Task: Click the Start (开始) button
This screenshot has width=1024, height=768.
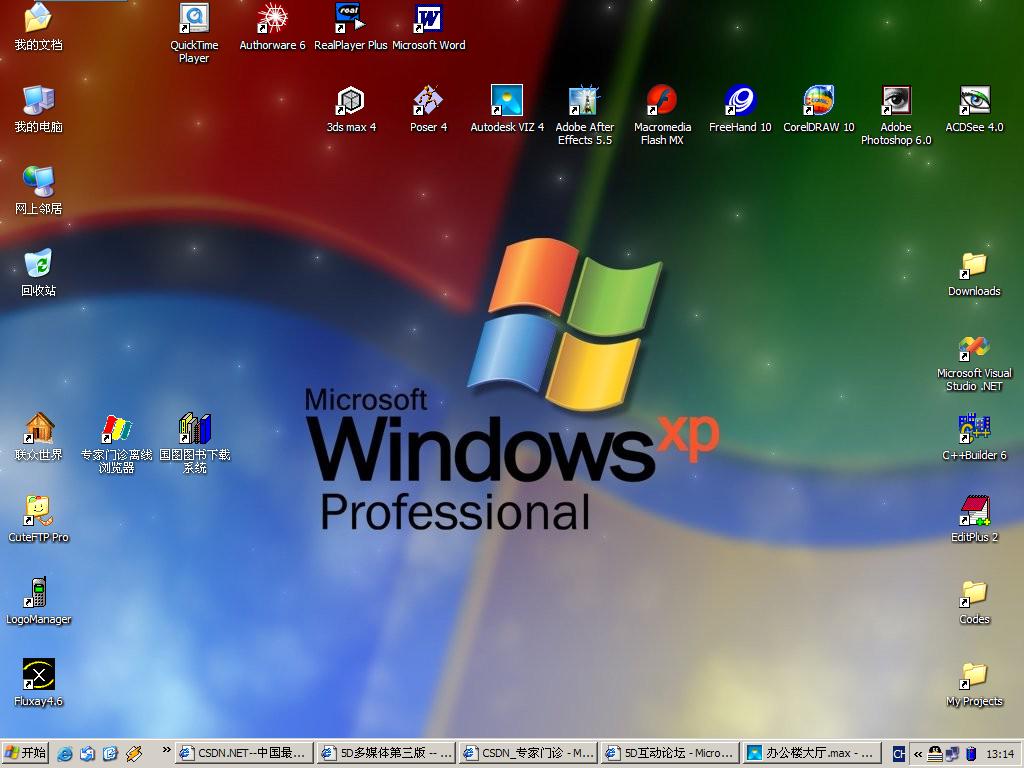Action: [x=26, y=753]
